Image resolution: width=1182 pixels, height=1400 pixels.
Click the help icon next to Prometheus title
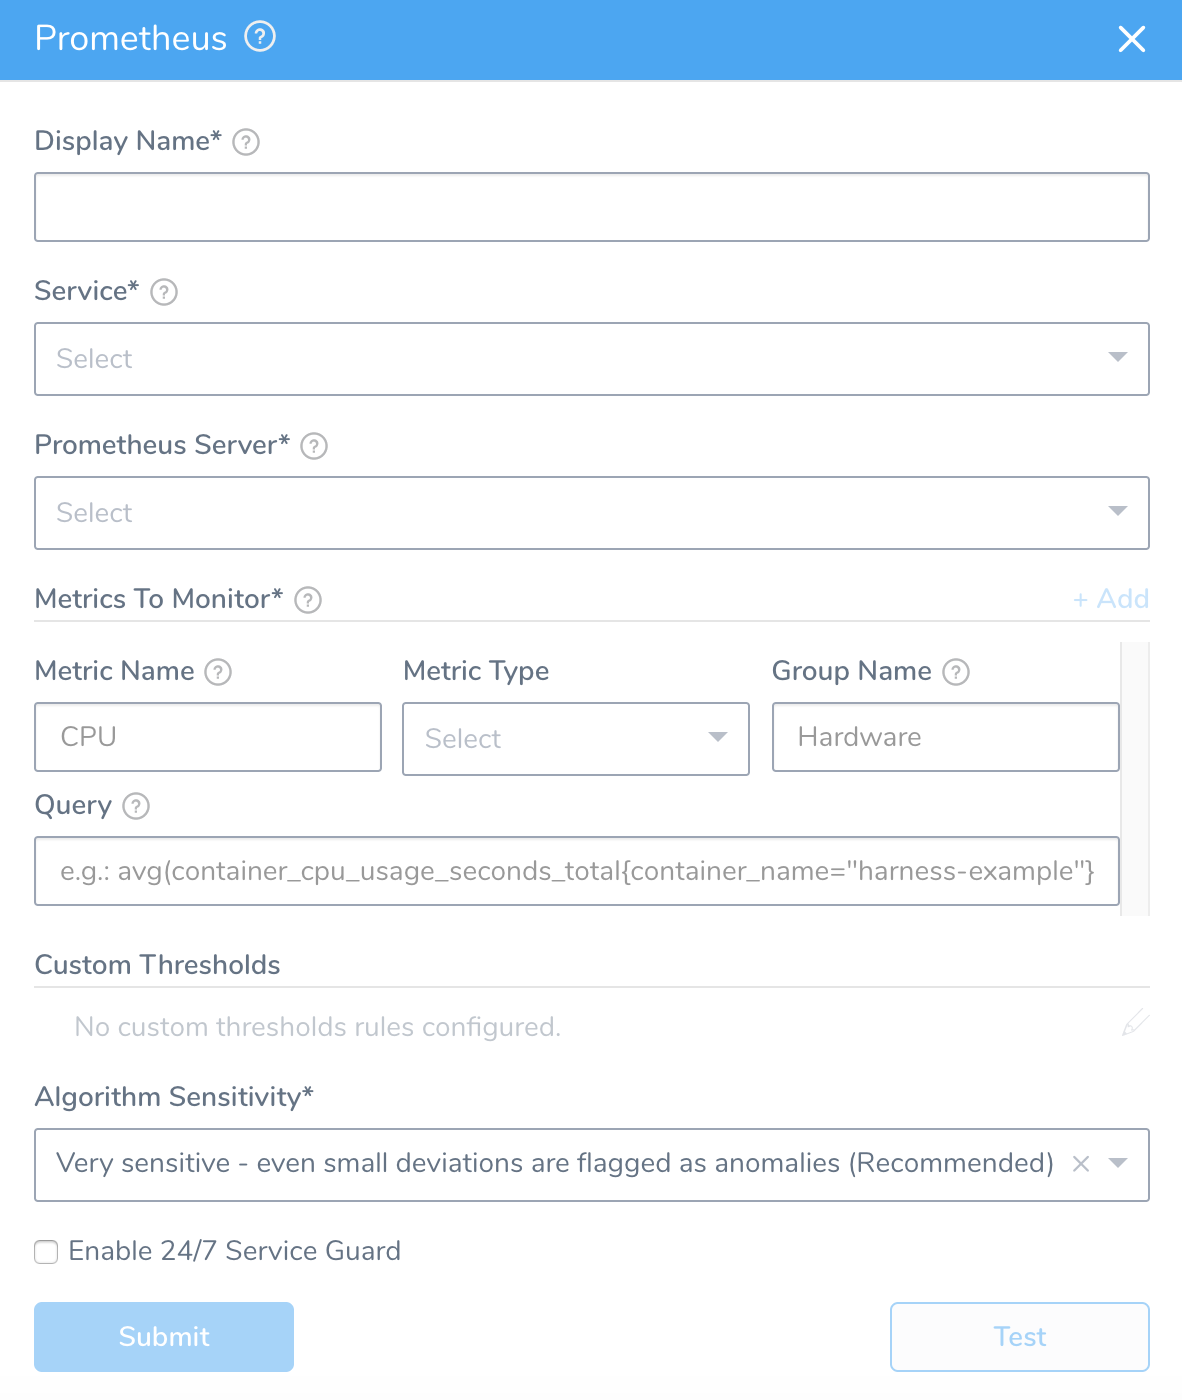pos(260,37)
